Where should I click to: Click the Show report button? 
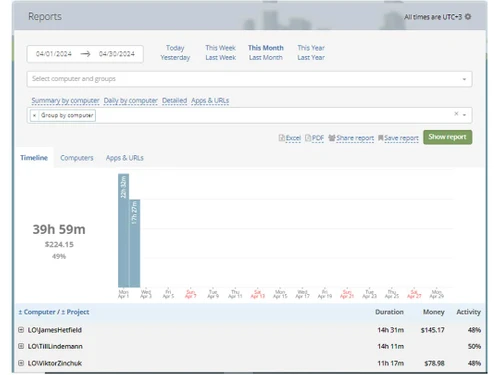[x=448, y=137]
